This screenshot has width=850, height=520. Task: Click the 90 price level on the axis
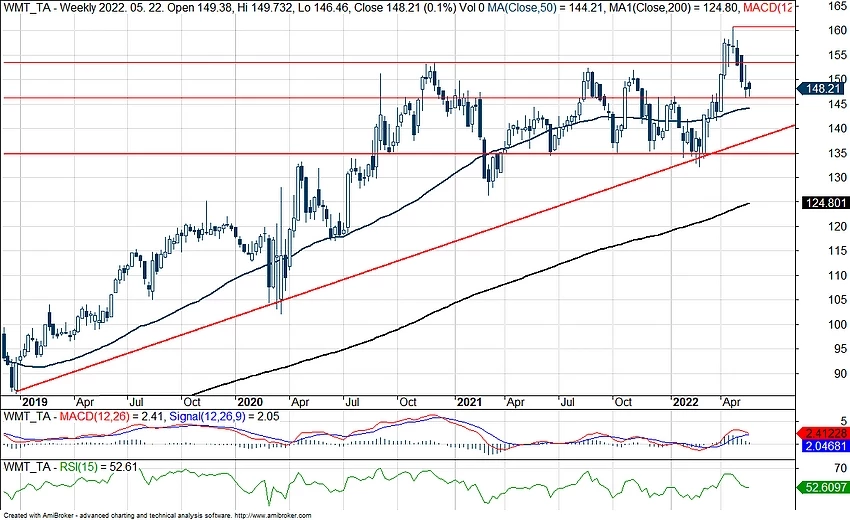[x=840, y=373]
